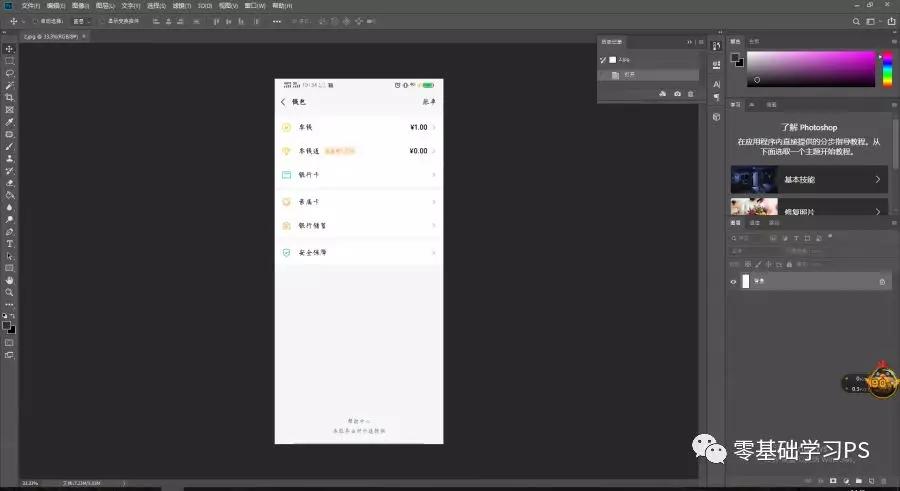Image resolution: width=900 pixels, height=491 pixels.
Task: Select the Move tool in the toolbox
Action: (9, 49)
